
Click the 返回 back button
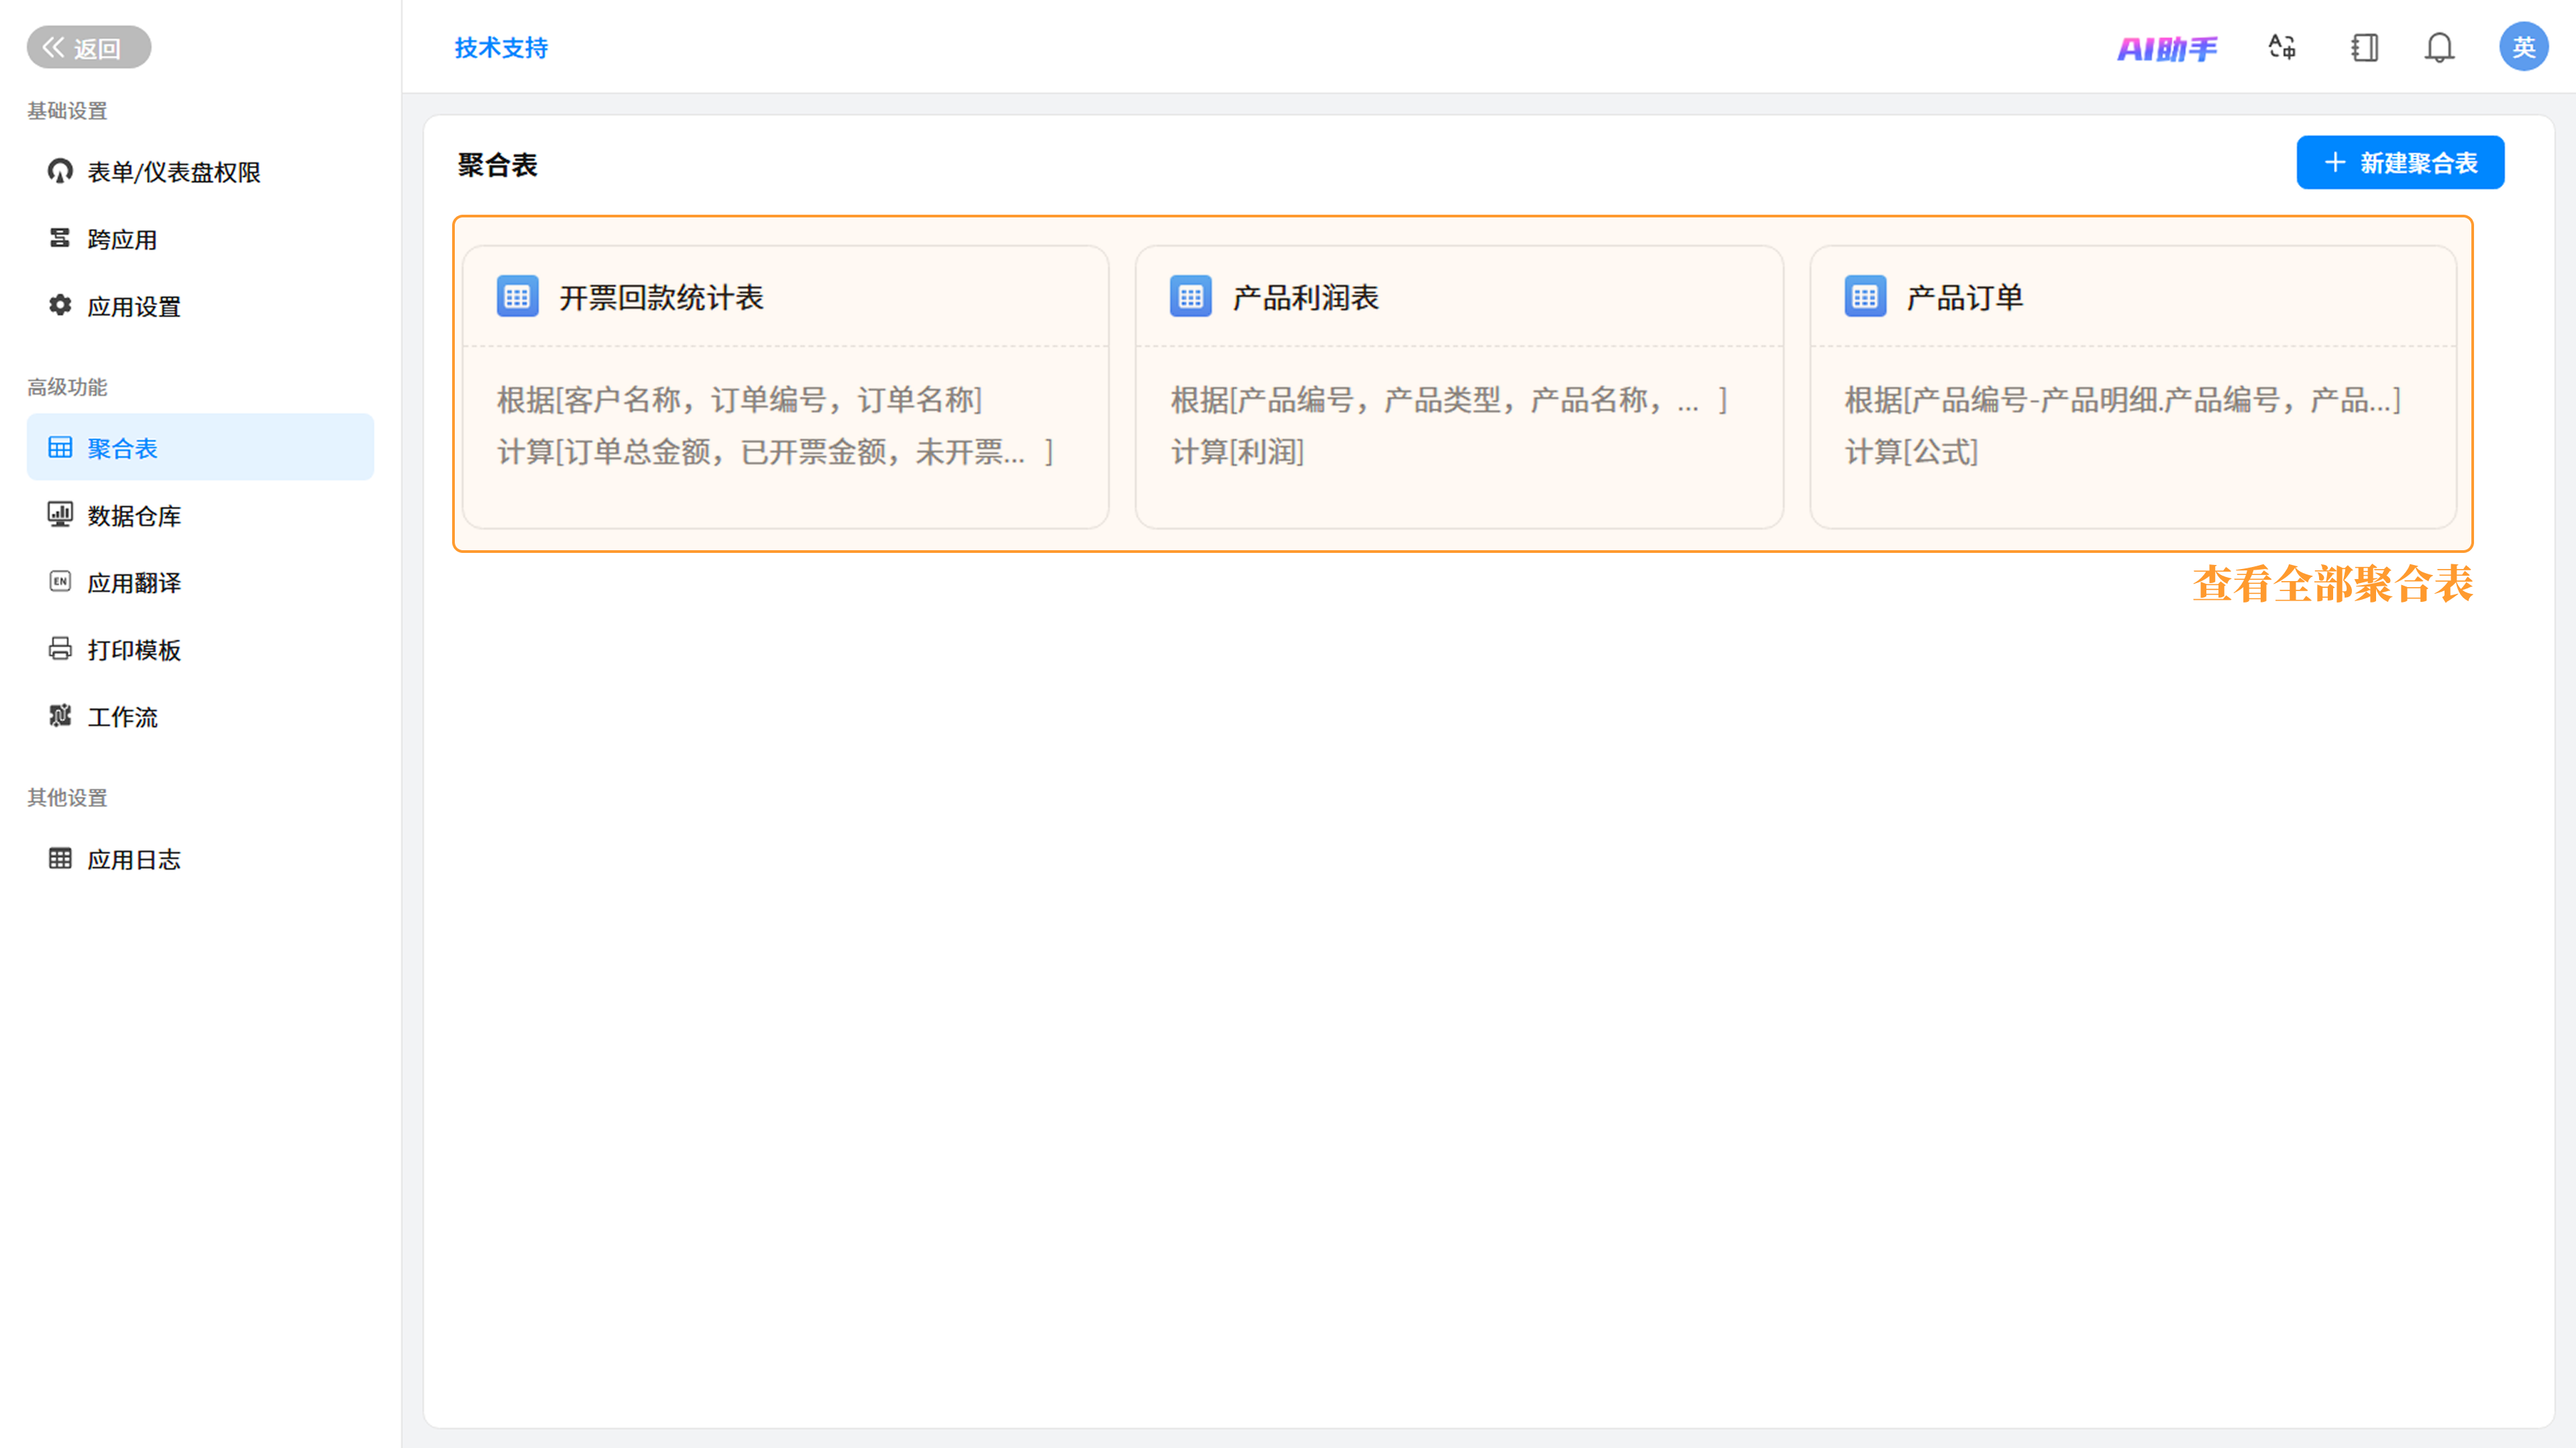[x=89, y=47]
